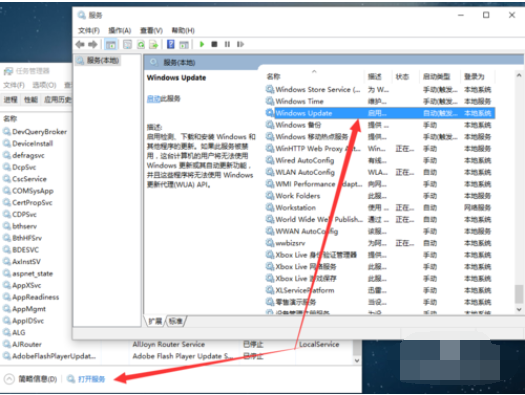Switch to 进程 tab in Task Manager

coord(10,100)
